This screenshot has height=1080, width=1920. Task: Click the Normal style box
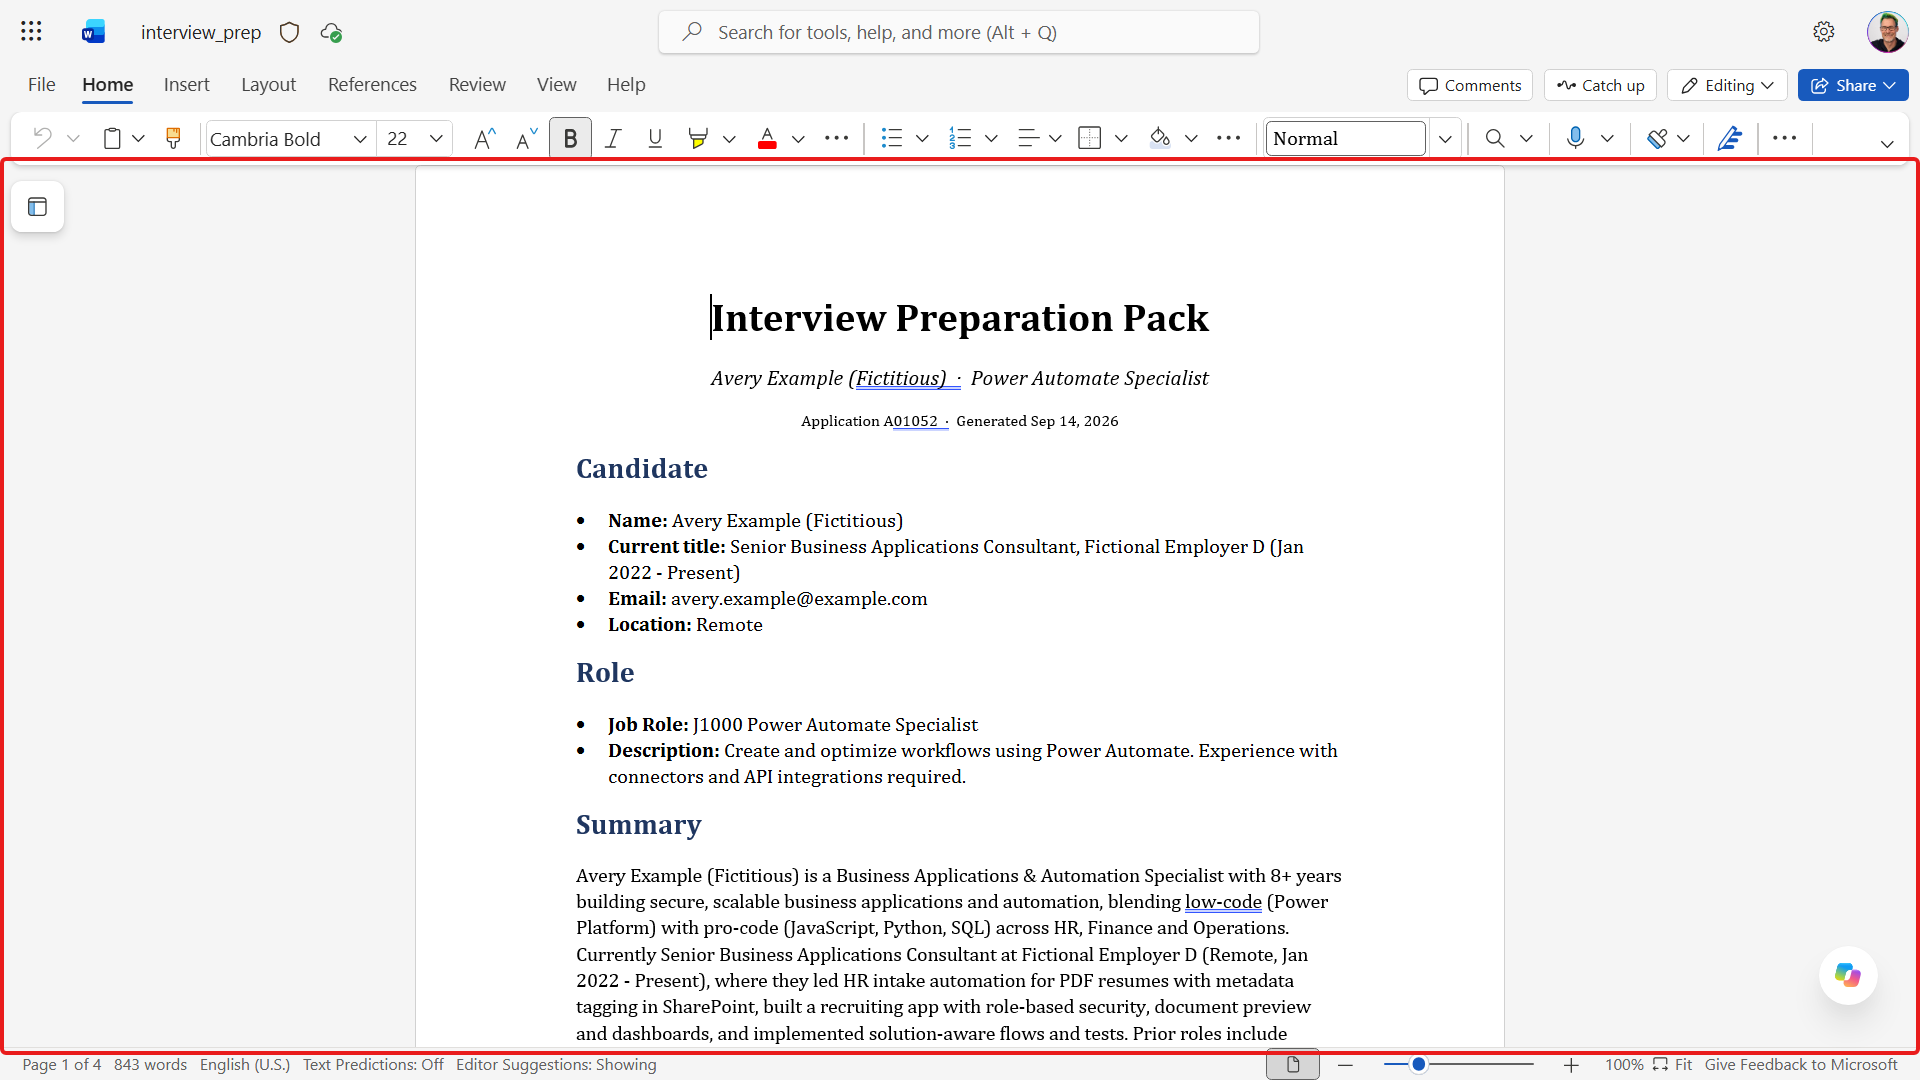pos(1345,139)
